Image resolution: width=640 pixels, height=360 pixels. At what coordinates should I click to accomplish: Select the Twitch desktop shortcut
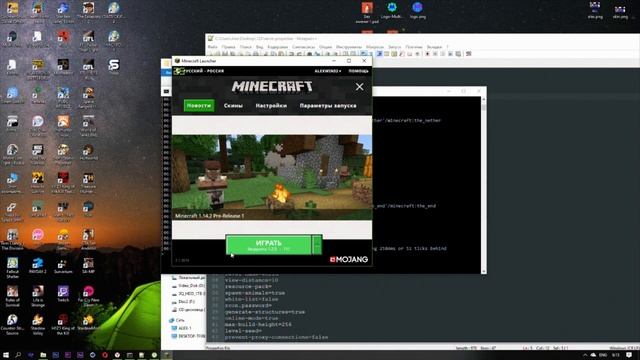click(63, 294)
